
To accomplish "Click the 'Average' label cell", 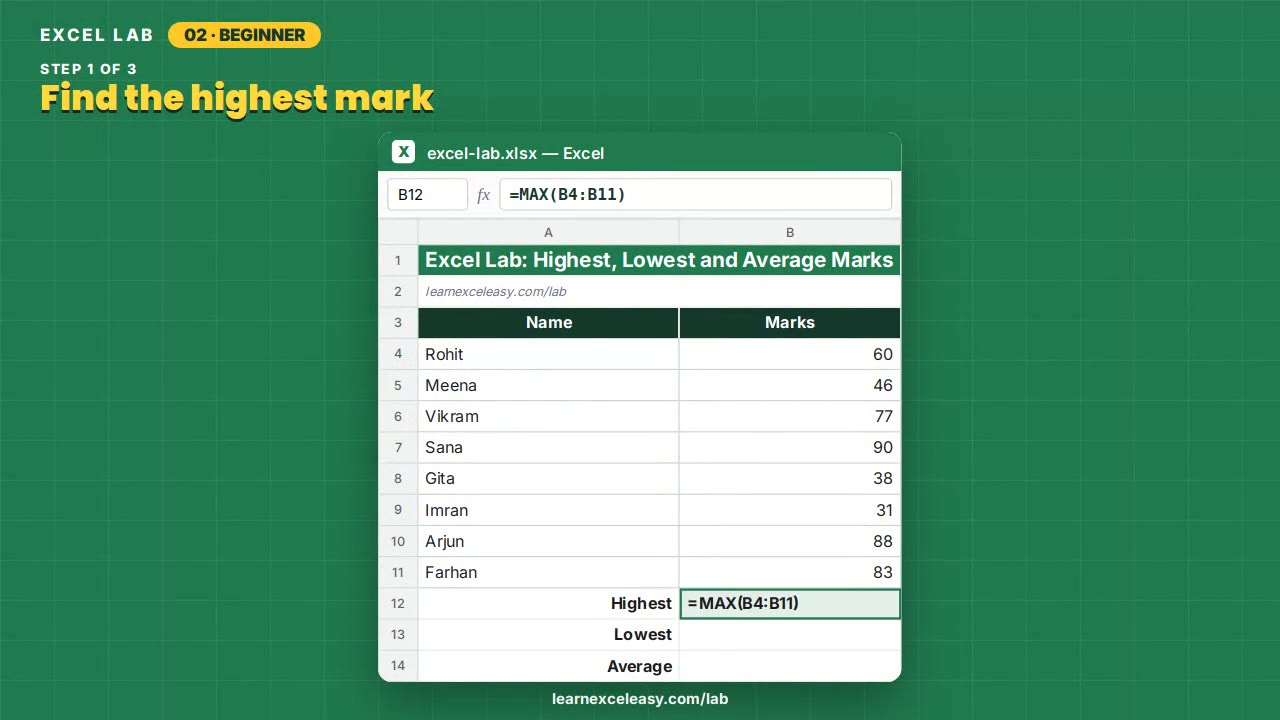I will pos(548,666).
